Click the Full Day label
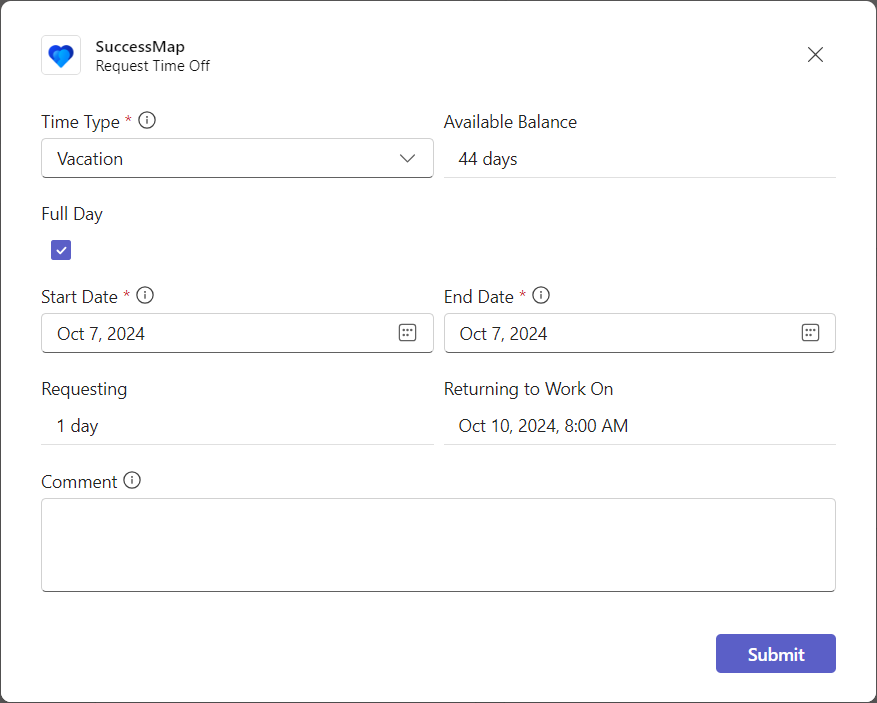 [72, 214]
